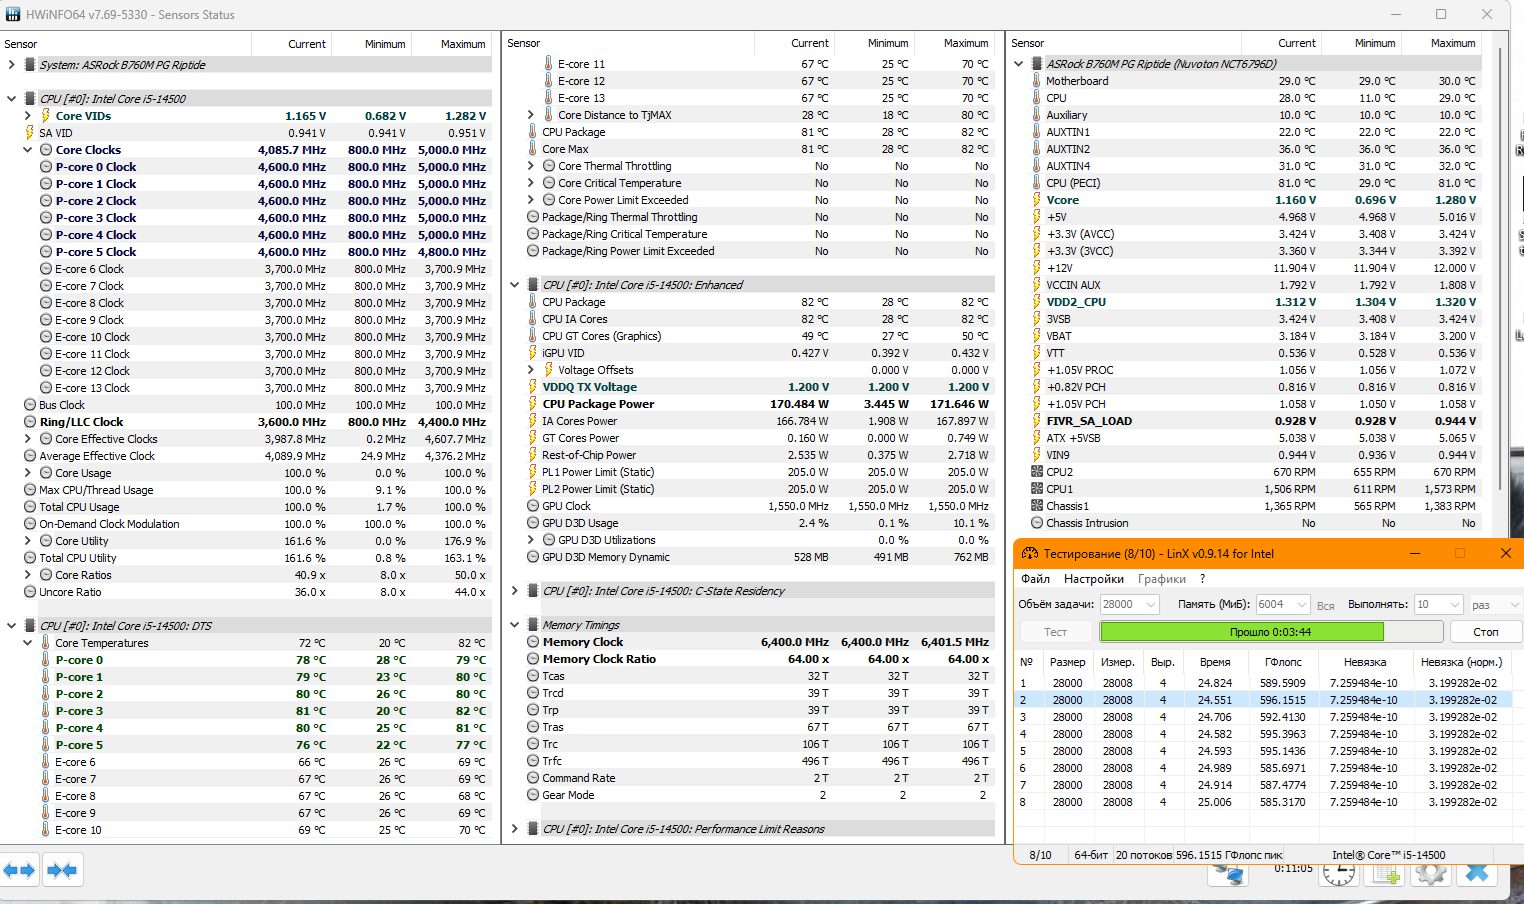Click the thermometer icon beside Motherboard row

pyautogui.click(x=1036, y=81)
